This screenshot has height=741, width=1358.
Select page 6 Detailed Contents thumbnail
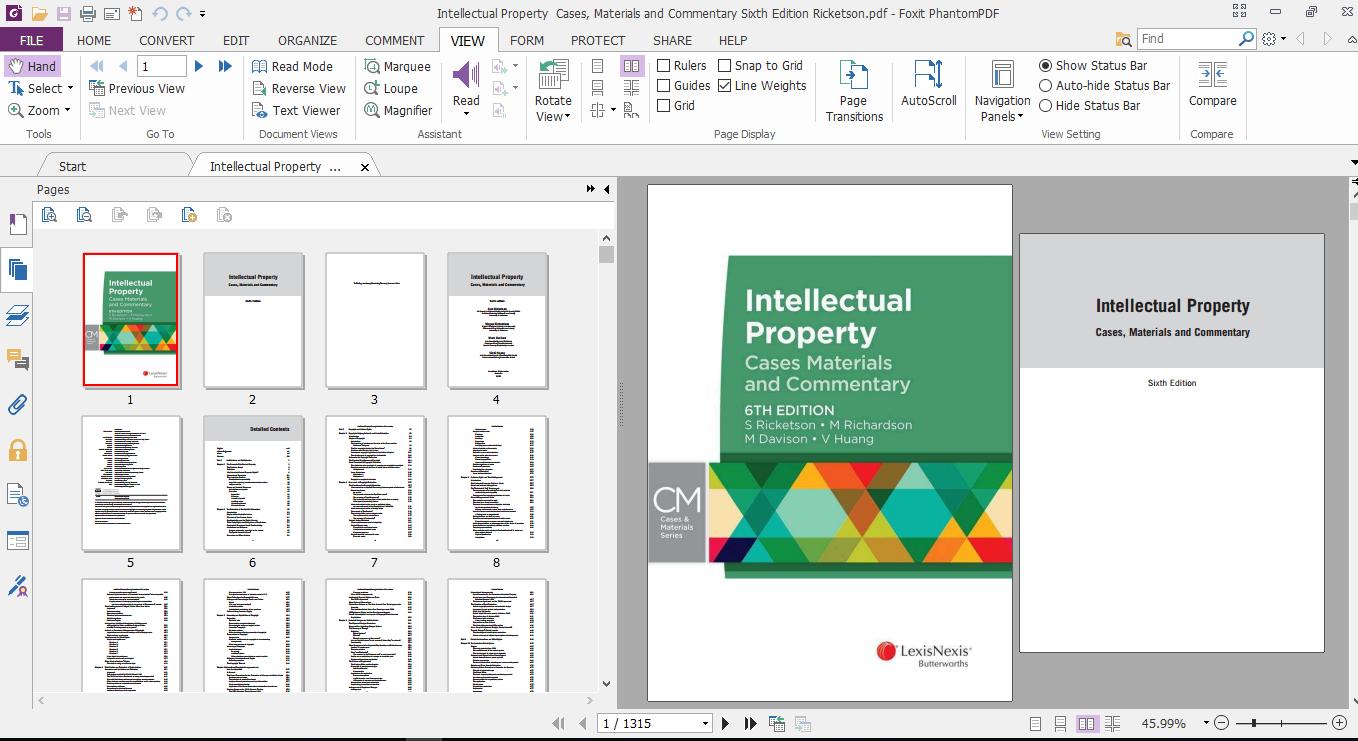click(253, 483)
